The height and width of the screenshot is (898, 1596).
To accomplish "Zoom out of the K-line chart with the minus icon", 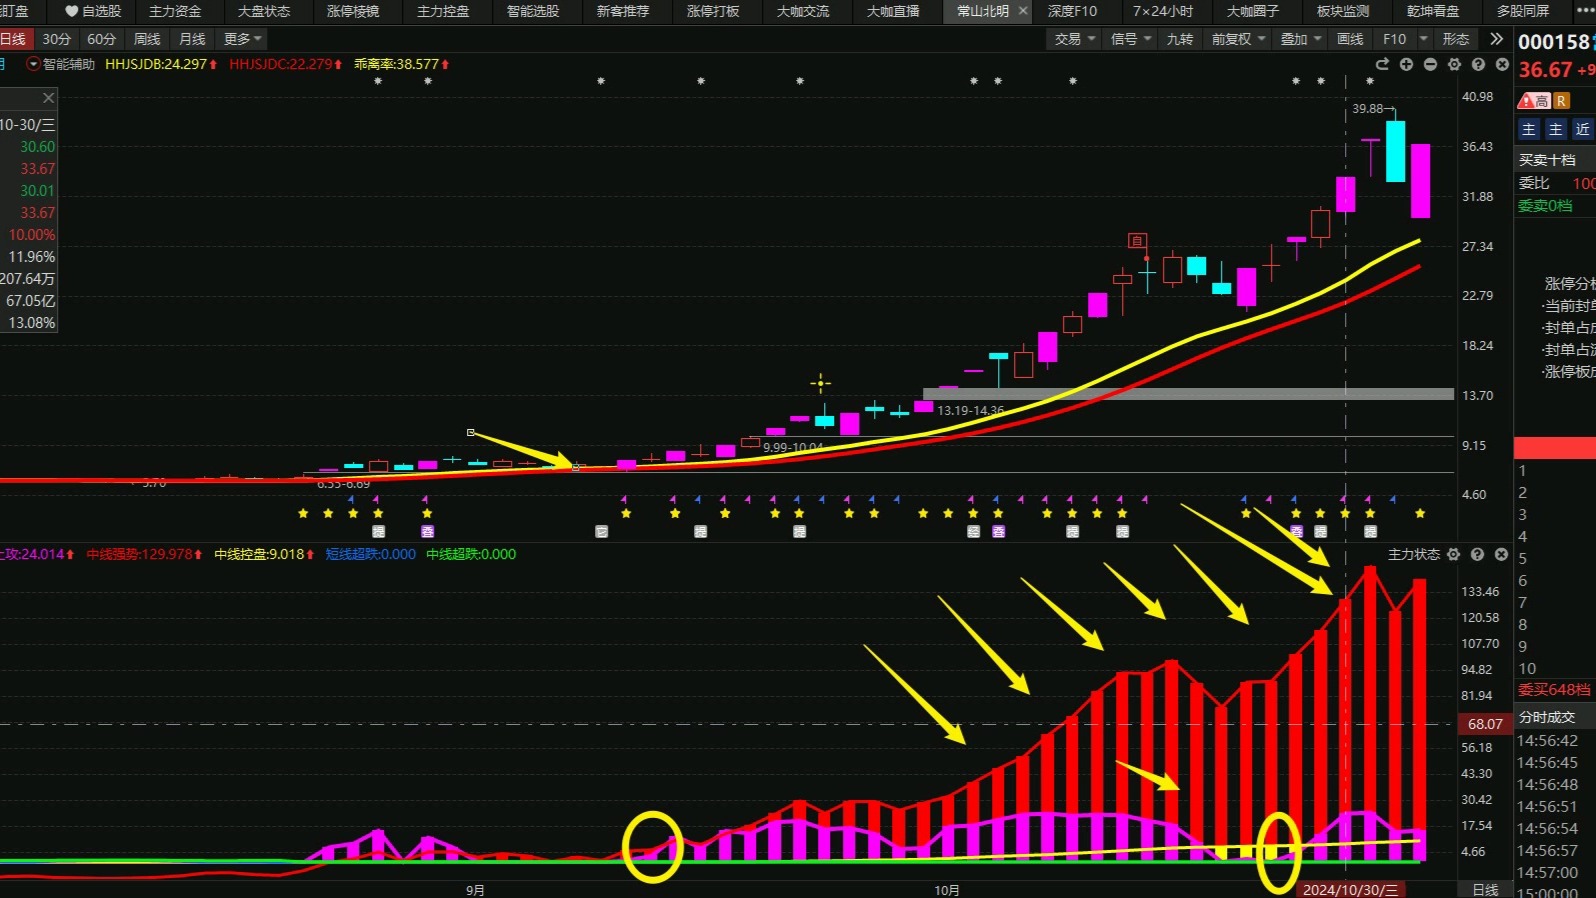I will [x=1430, y=64].
